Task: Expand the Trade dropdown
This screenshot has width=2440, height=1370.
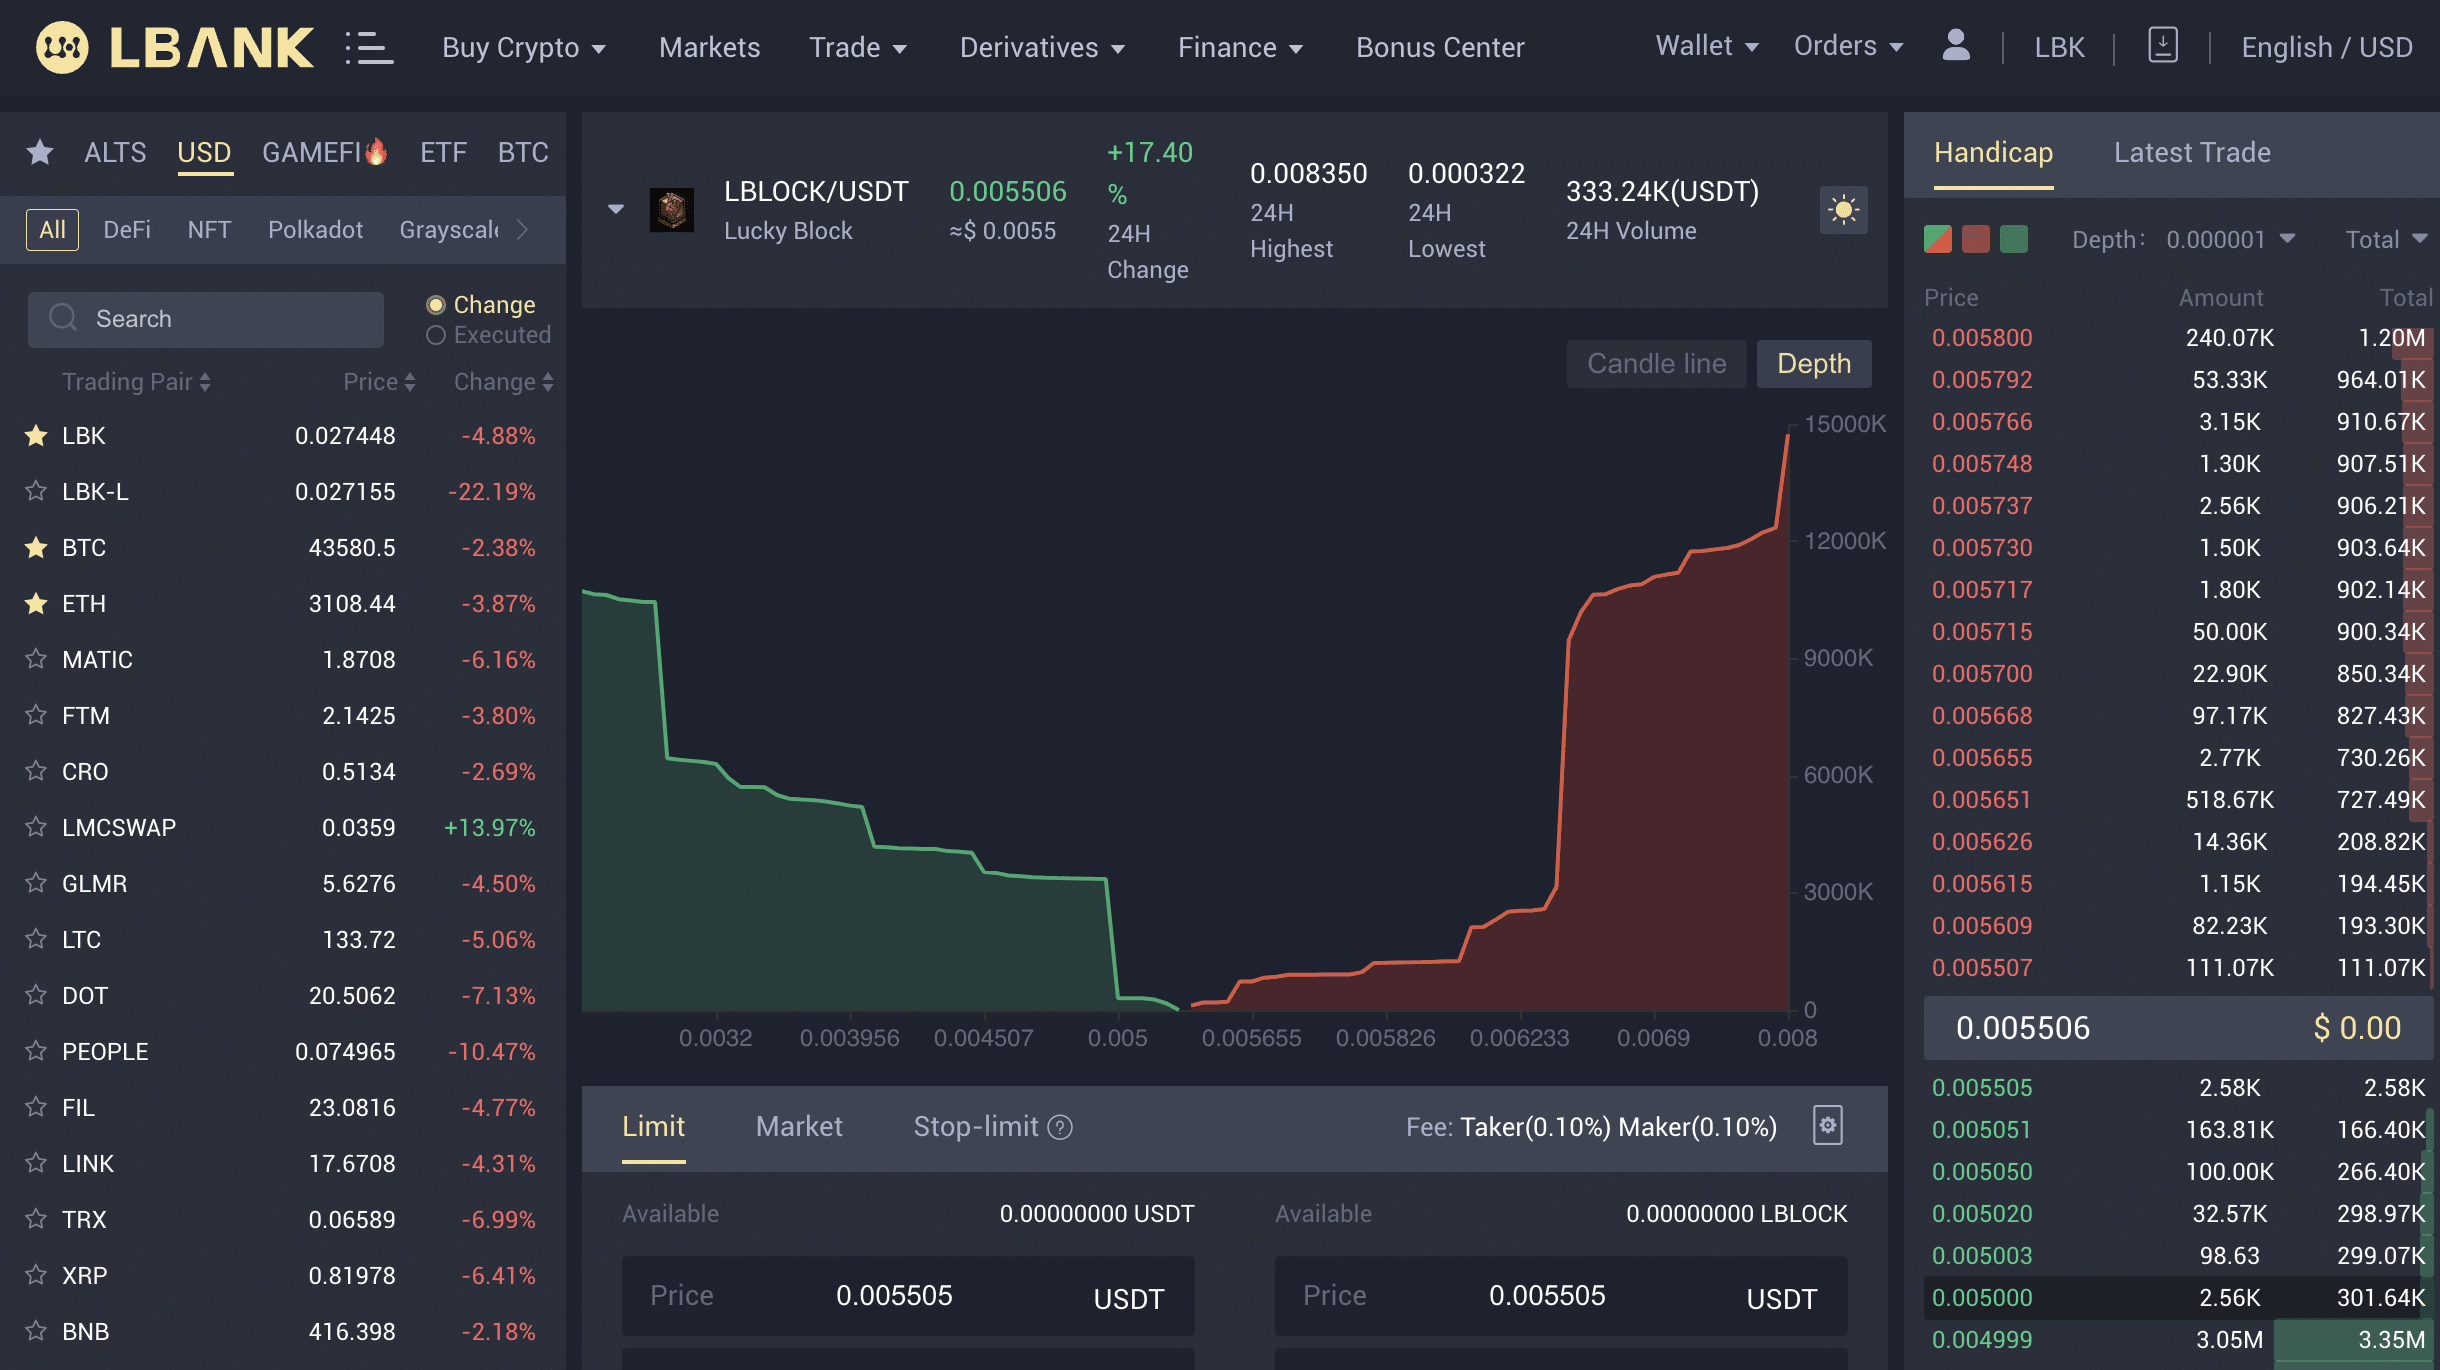Action: click(x=858, y=47)
